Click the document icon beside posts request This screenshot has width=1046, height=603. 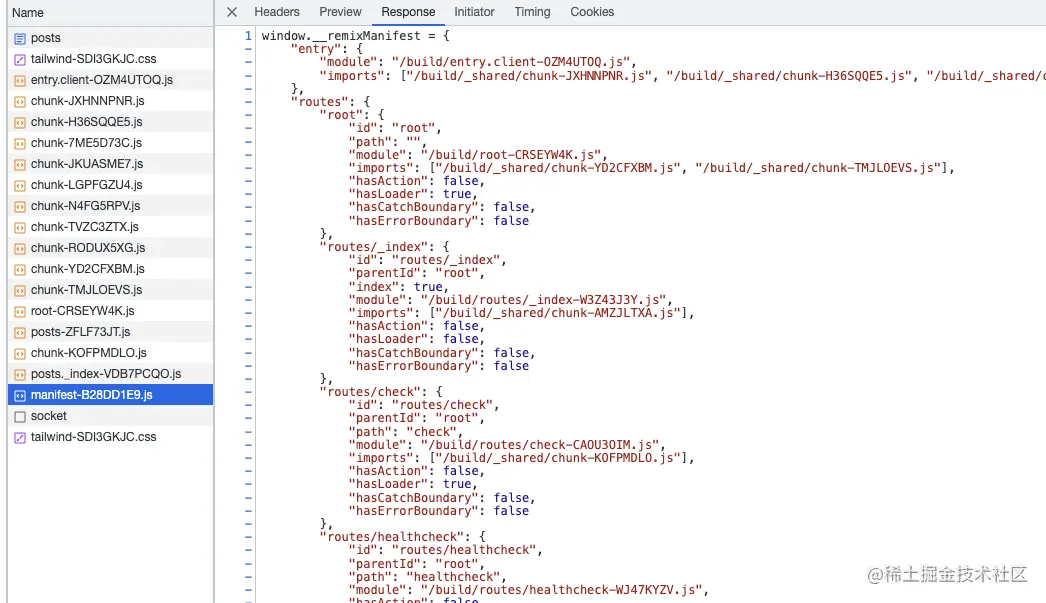pyautogui.click(x=20, y=39)
